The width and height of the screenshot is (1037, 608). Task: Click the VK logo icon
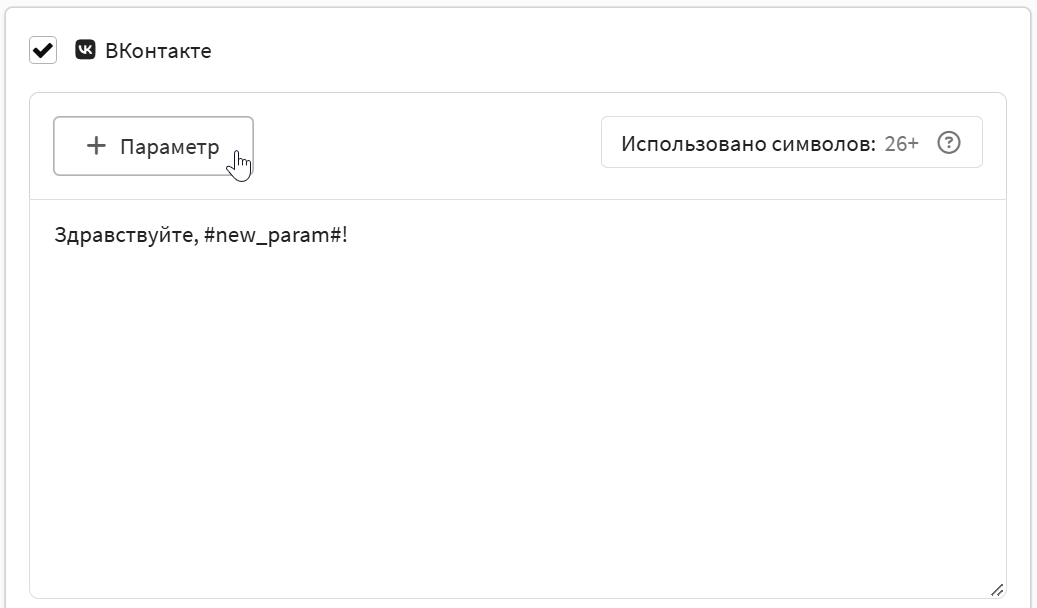85,50
